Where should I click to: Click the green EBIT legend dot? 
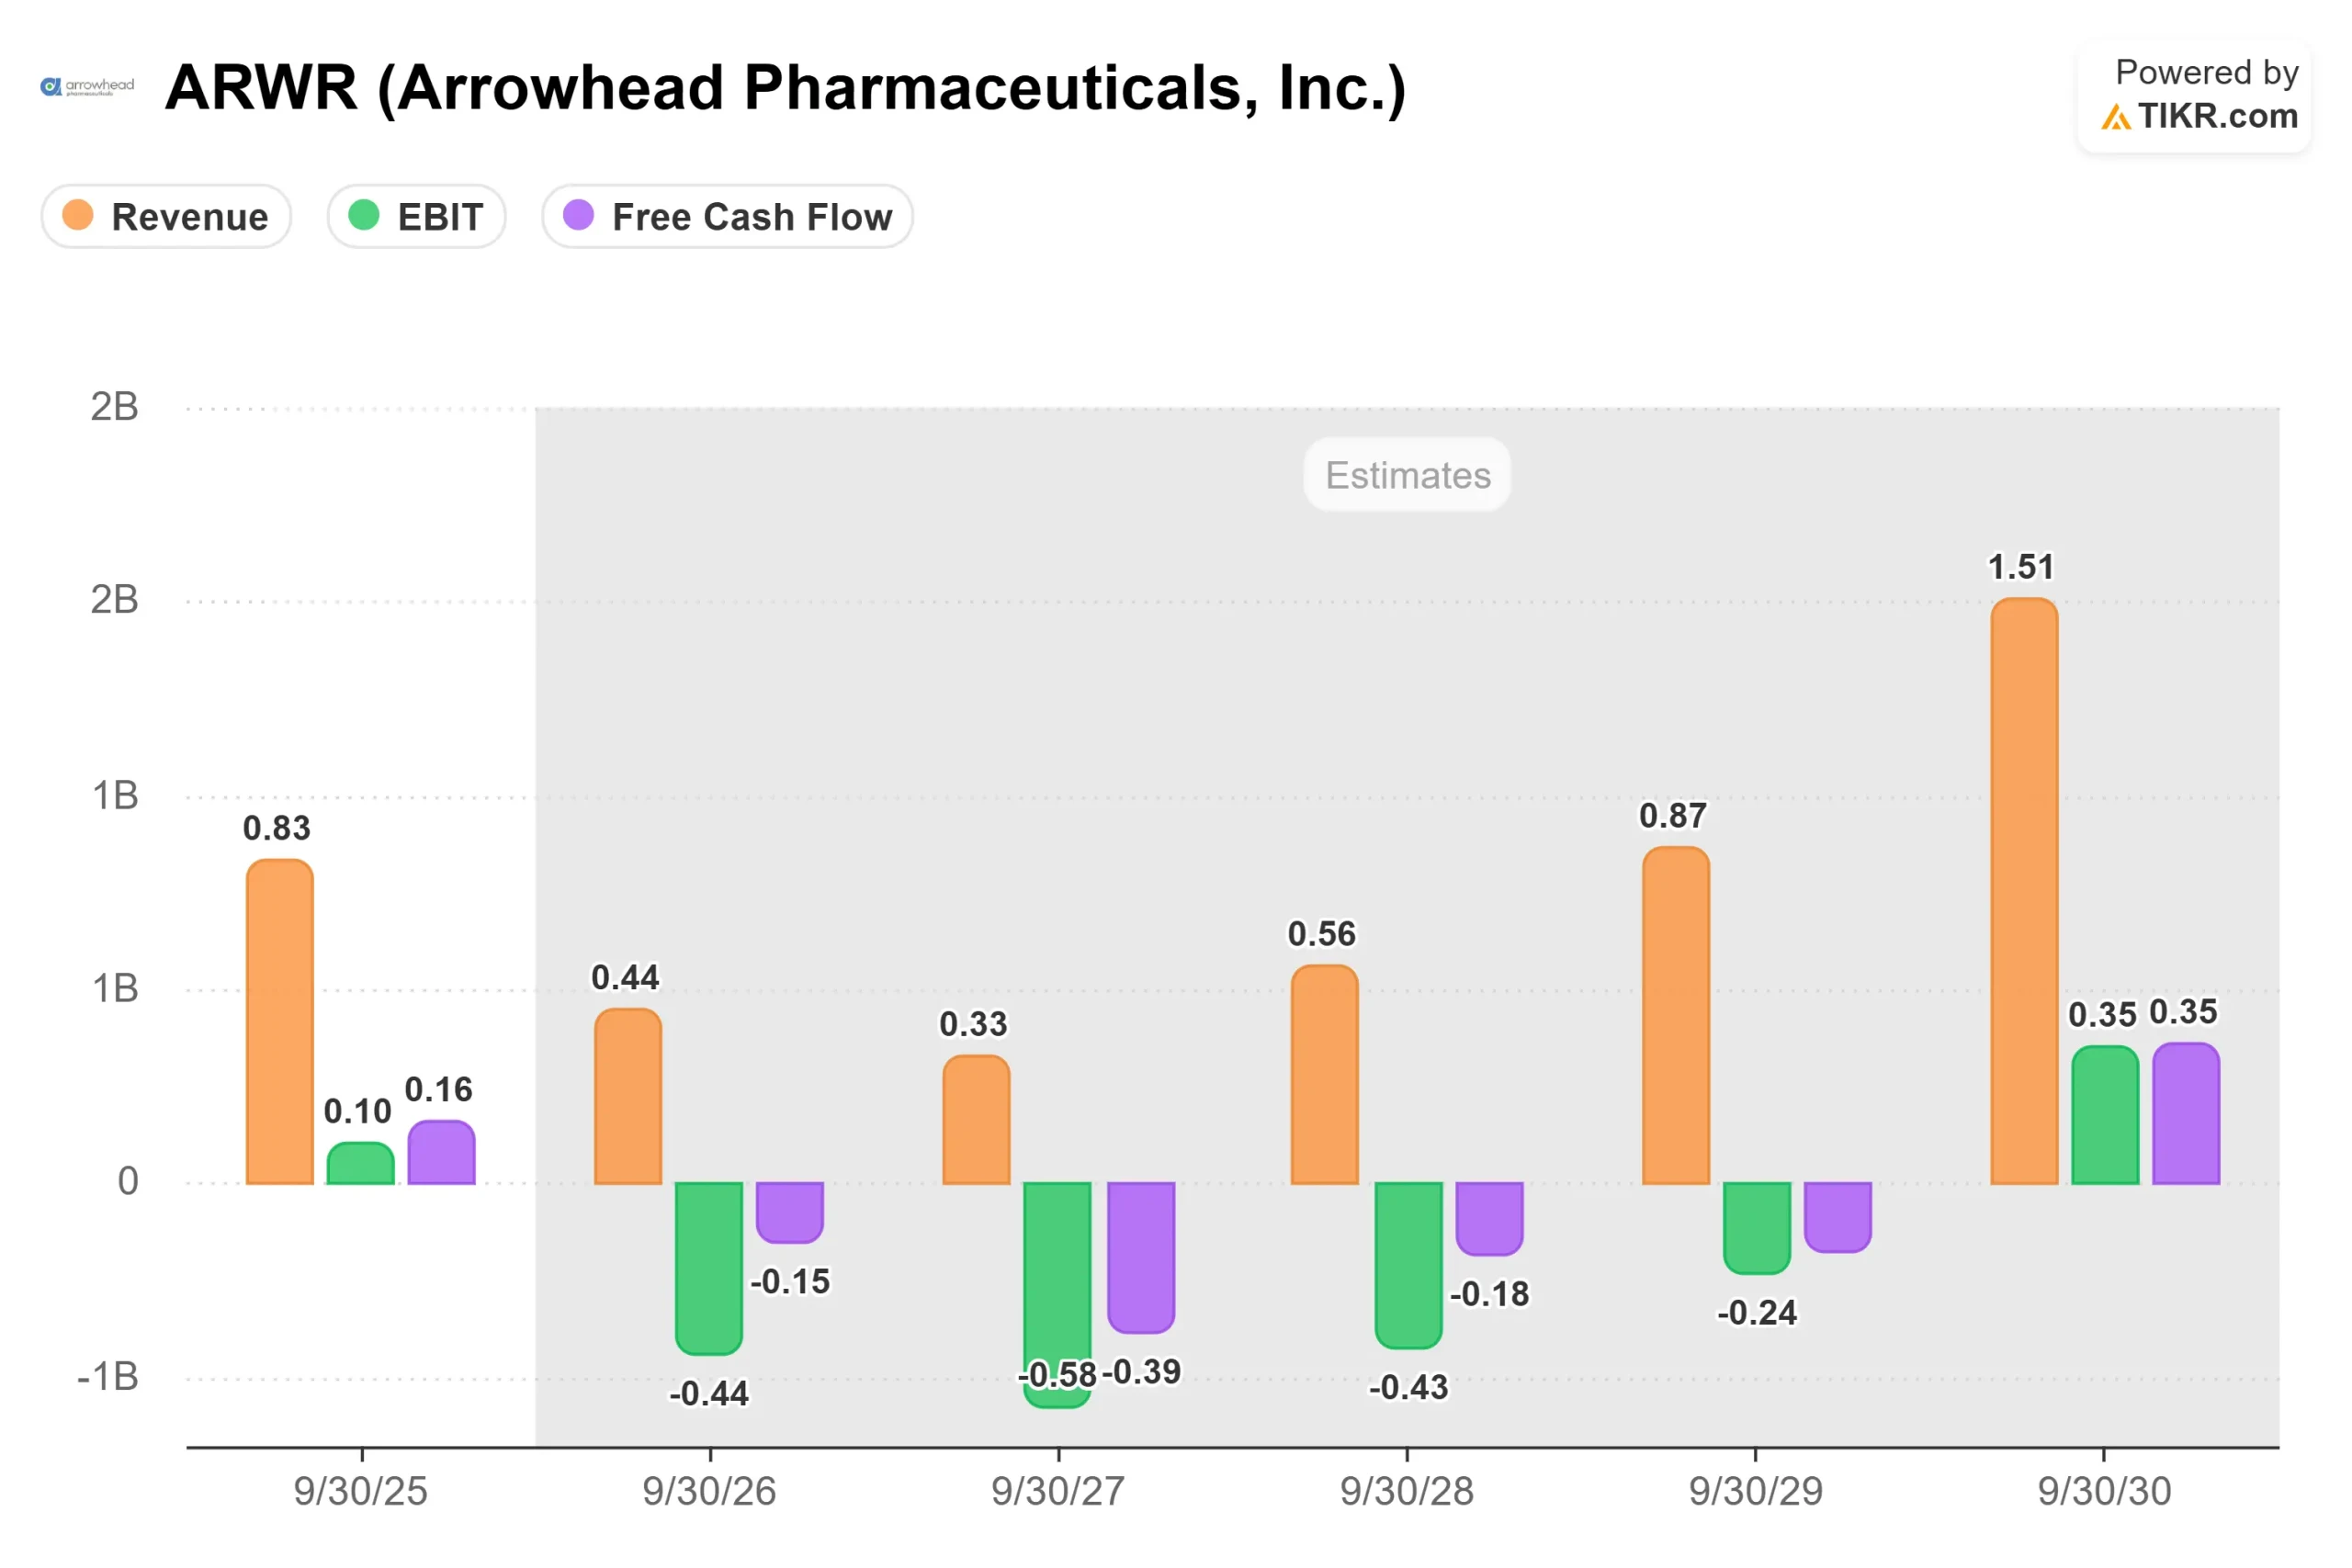pyautogui.click(x=364, y=215)
